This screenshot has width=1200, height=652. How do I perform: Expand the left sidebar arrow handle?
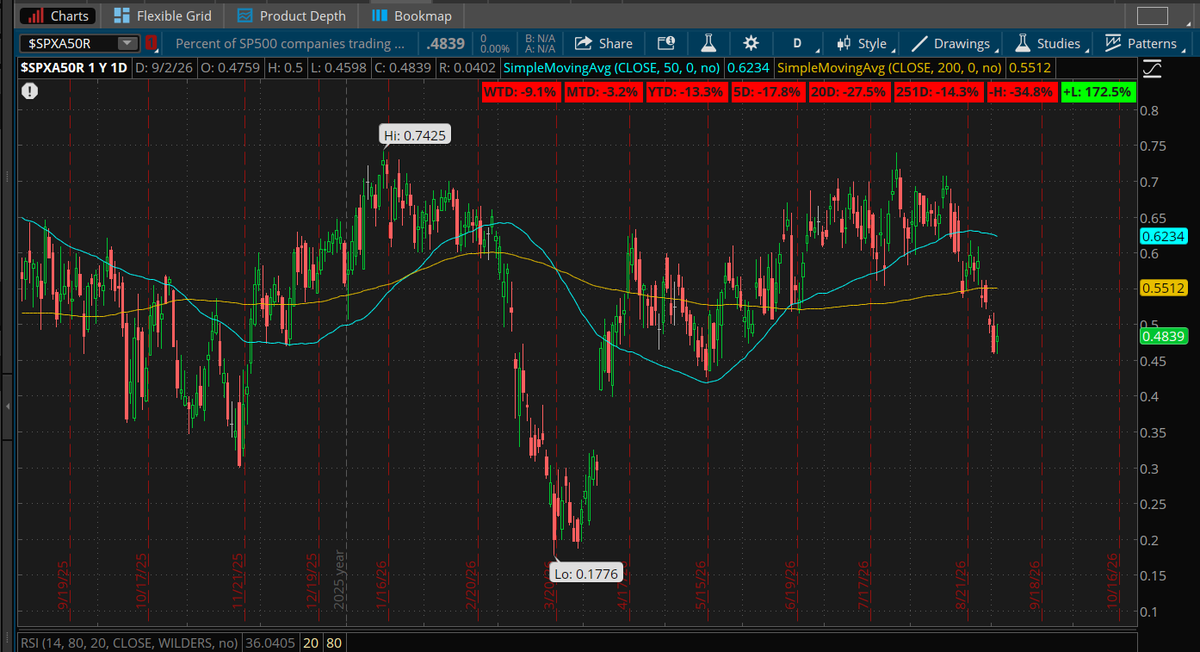coord(6,406)
